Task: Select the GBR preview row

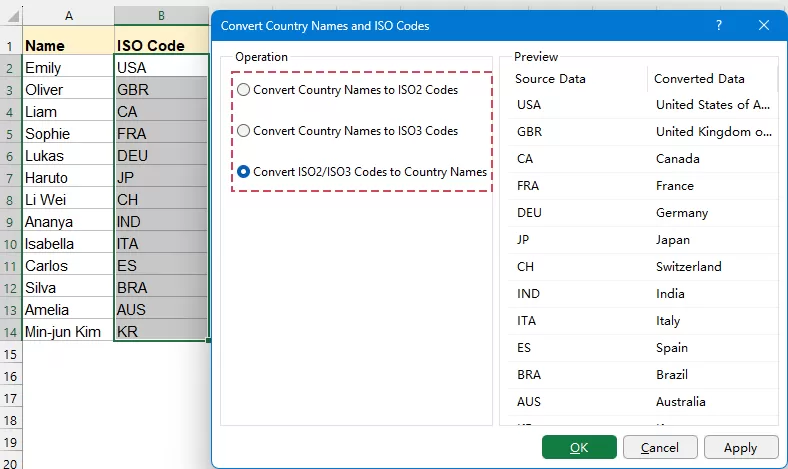Action: (643, 132)
